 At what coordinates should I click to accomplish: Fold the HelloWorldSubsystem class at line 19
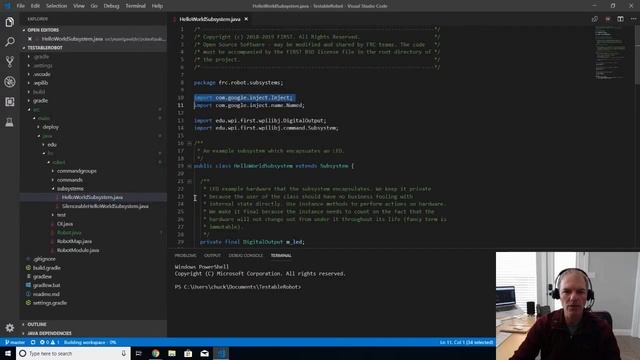189,166
